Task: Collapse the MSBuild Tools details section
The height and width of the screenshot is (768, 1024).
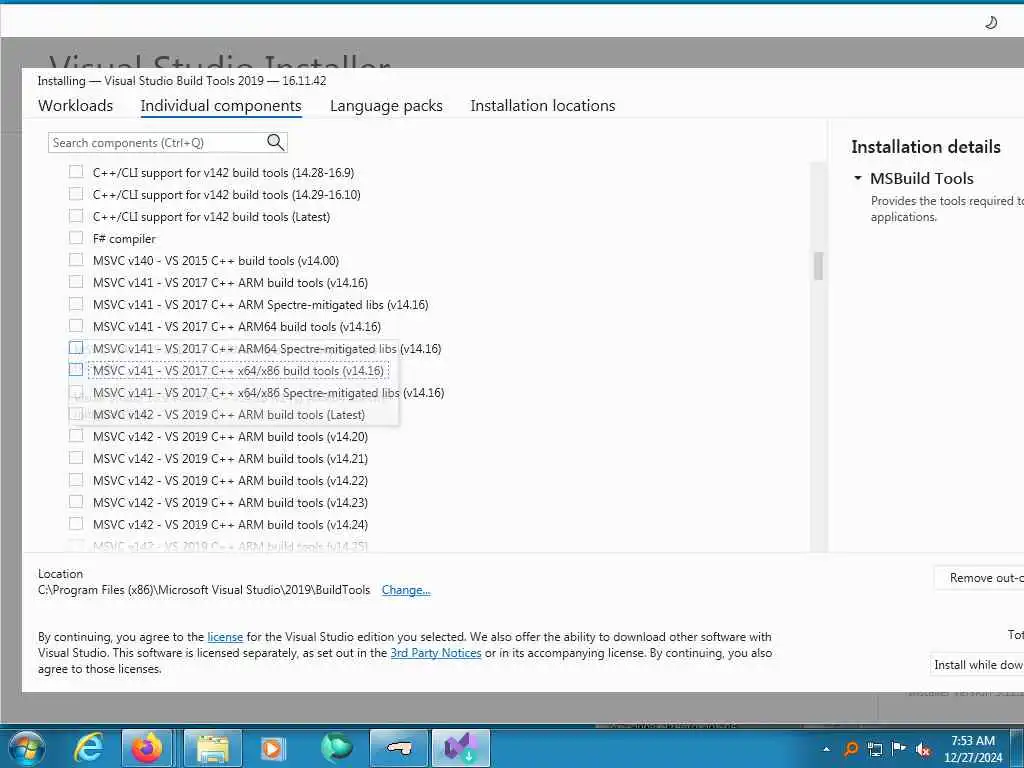Action: click(x=858, y=178)
